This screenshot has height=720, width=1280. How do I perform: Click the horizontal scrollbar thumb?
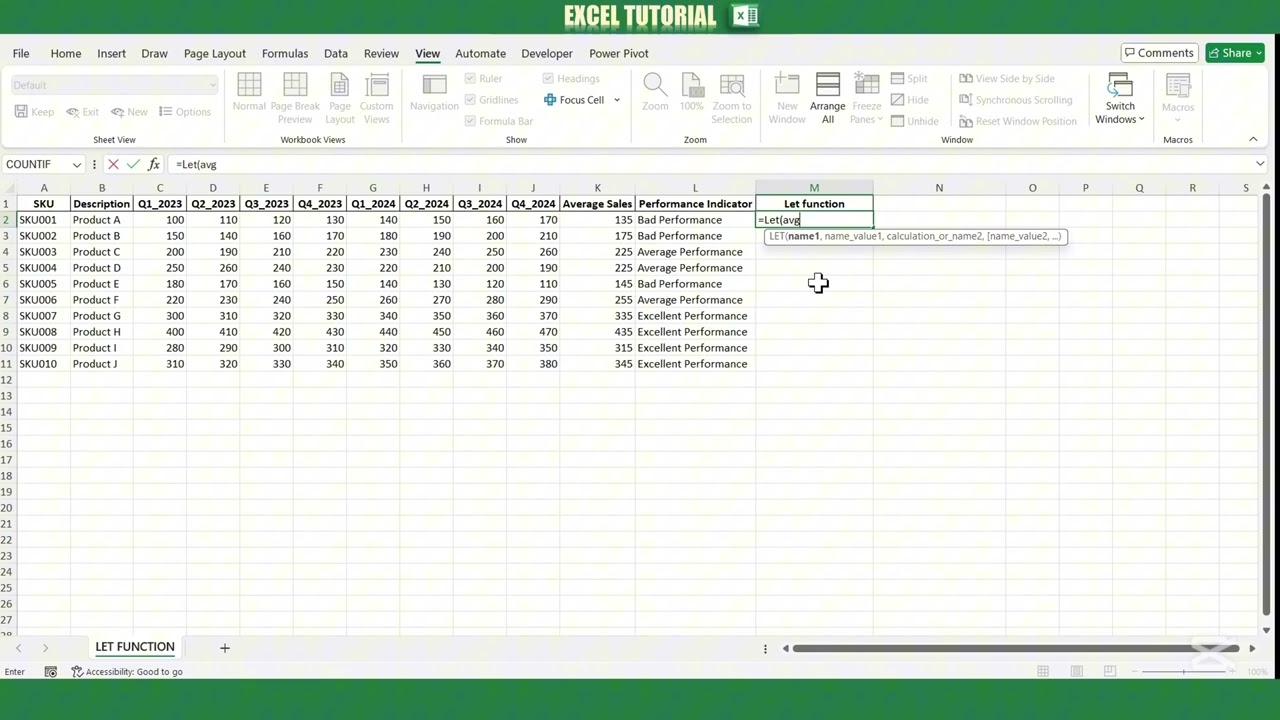tap(1015, 648)
